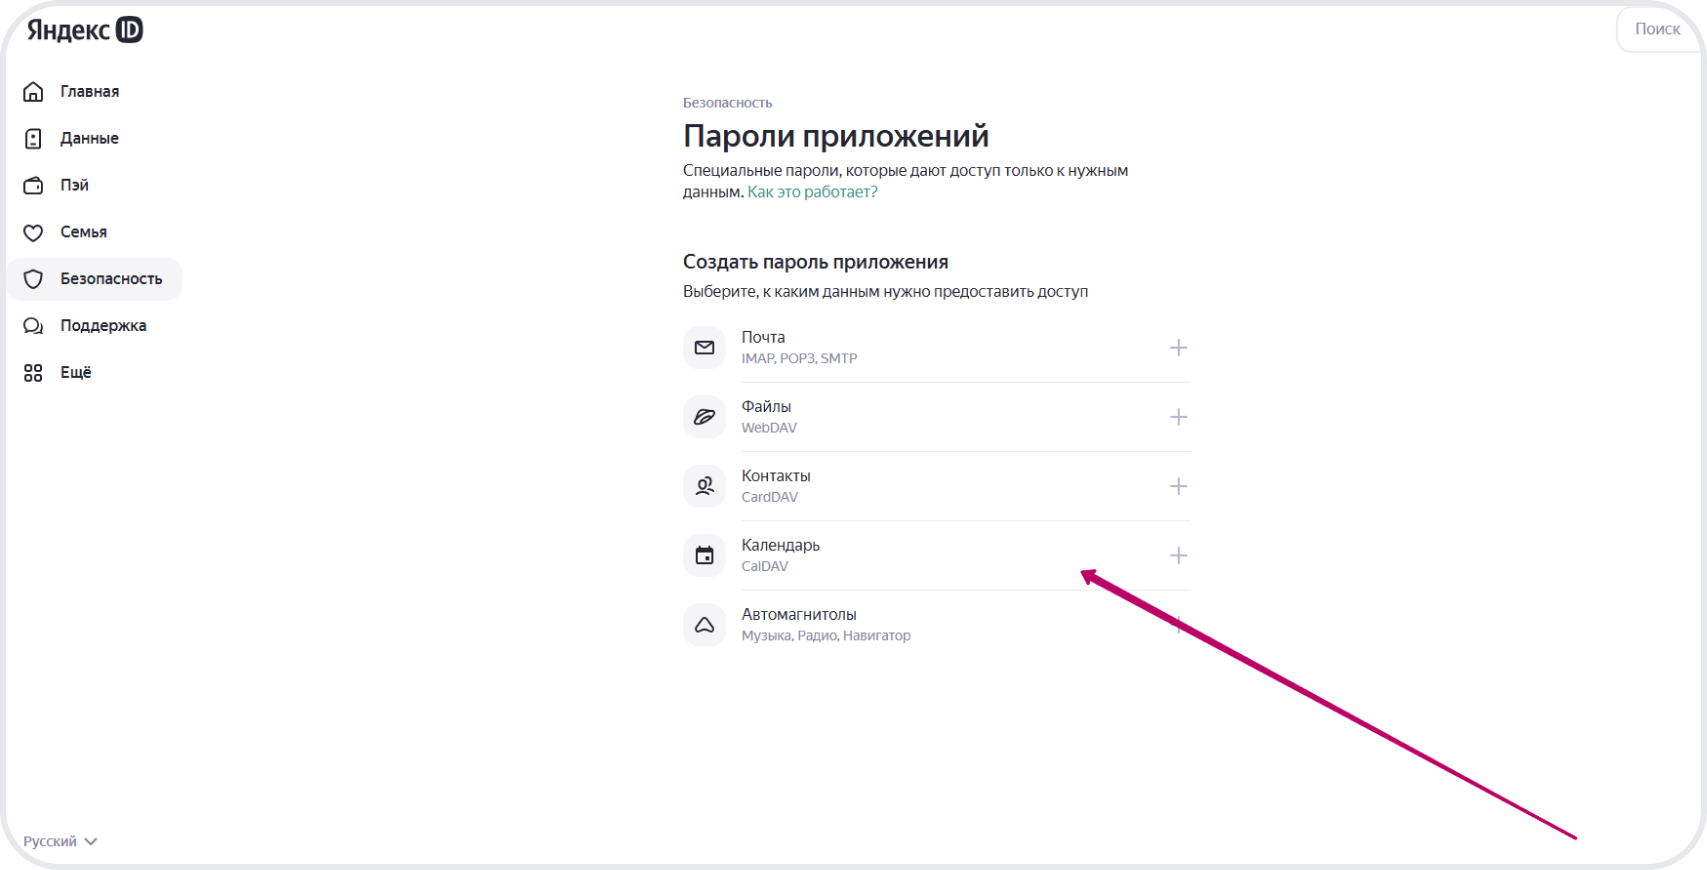
Task: Click the heart icon for Family
Action: (33, 232)
